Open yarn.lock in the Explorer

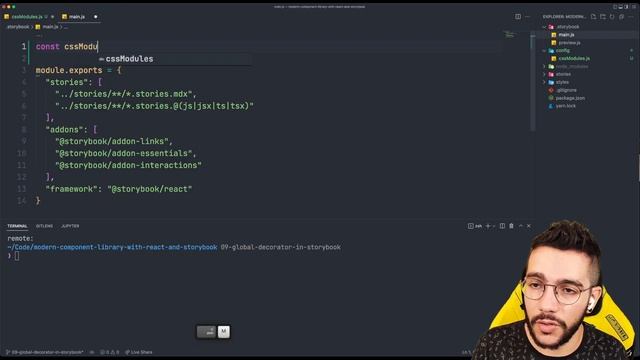[565, 106]
